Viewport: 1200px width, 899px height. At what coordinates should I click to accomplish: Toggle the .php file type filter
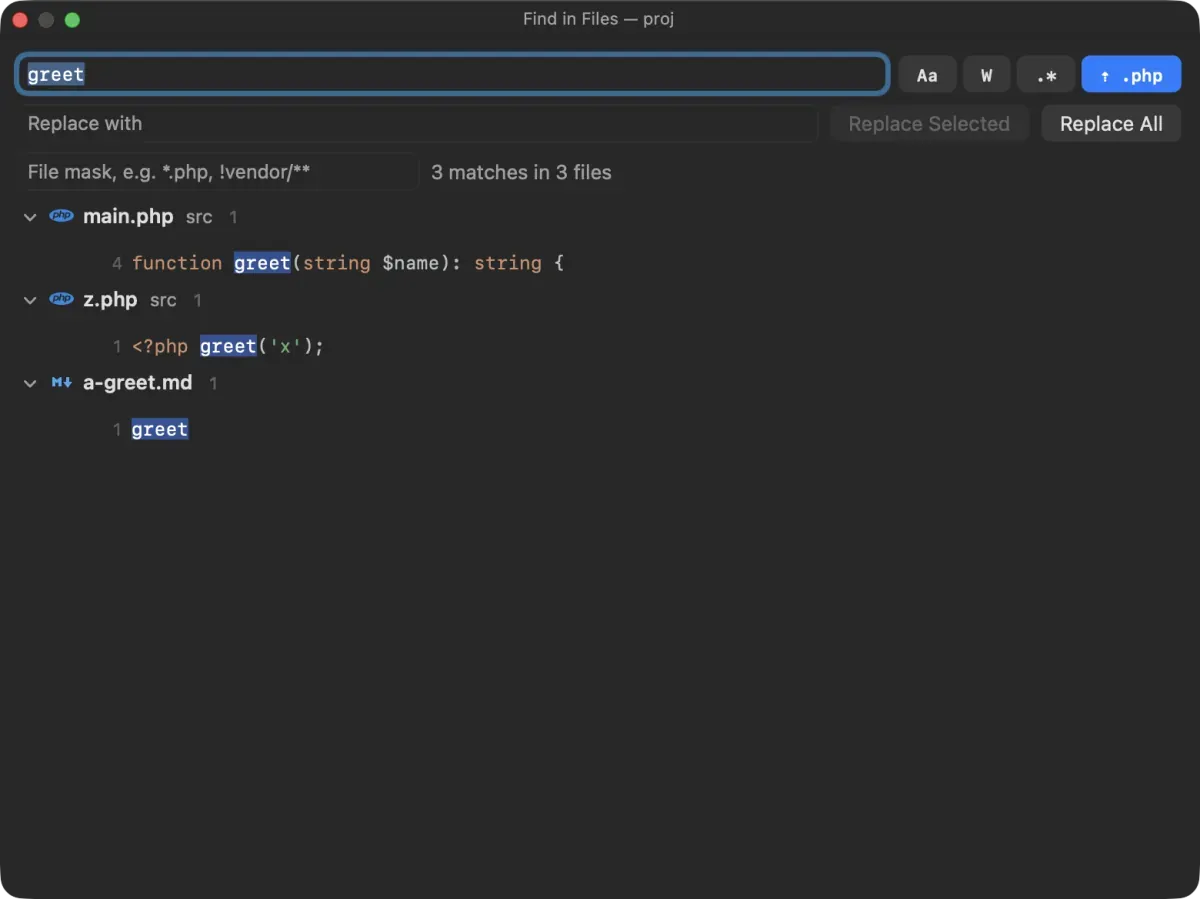(x=1131, y=75)
